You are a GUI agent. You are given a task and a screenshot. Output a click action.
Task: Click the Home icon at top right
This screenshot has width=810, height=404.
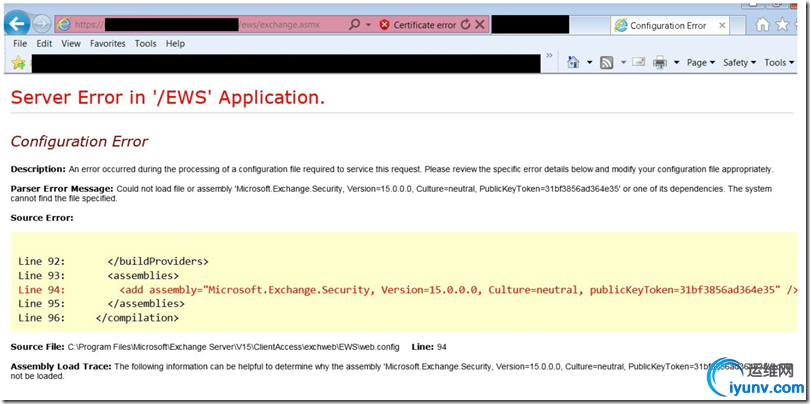pos(762,24)
